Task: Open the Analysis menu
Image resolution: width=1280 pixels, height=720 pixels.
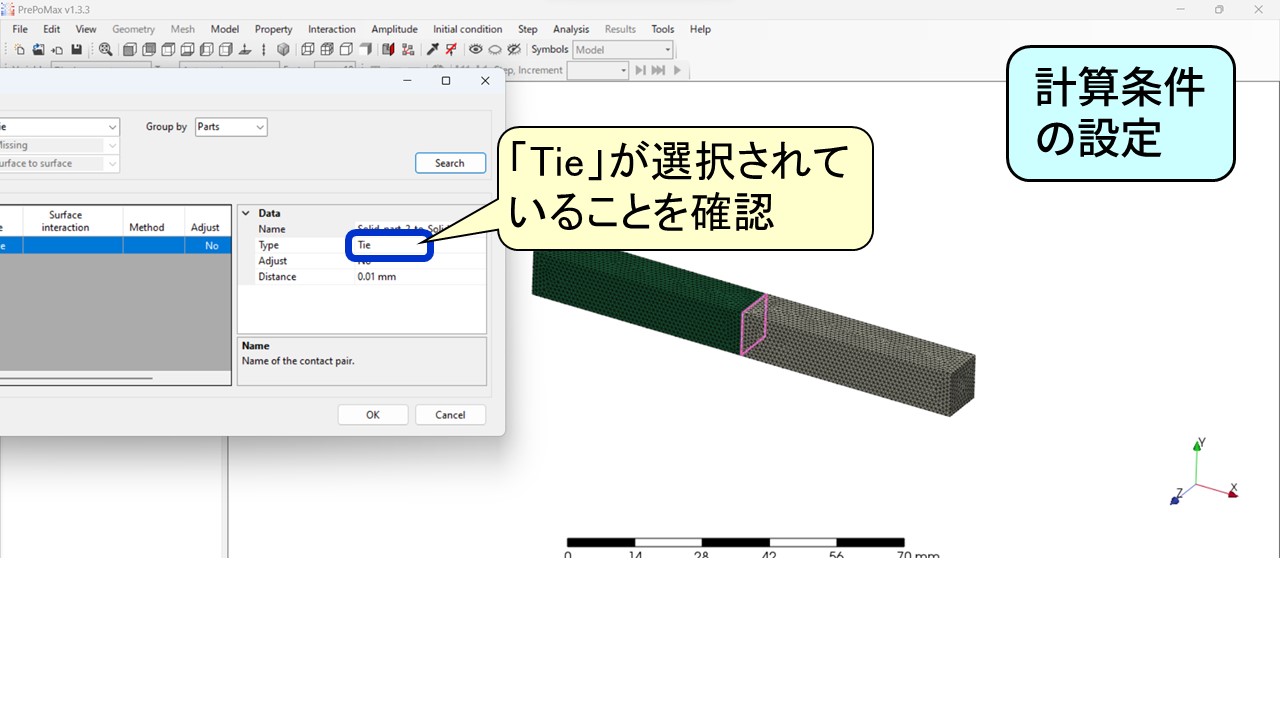Action: pyautogui.click(x=571, y=29)
